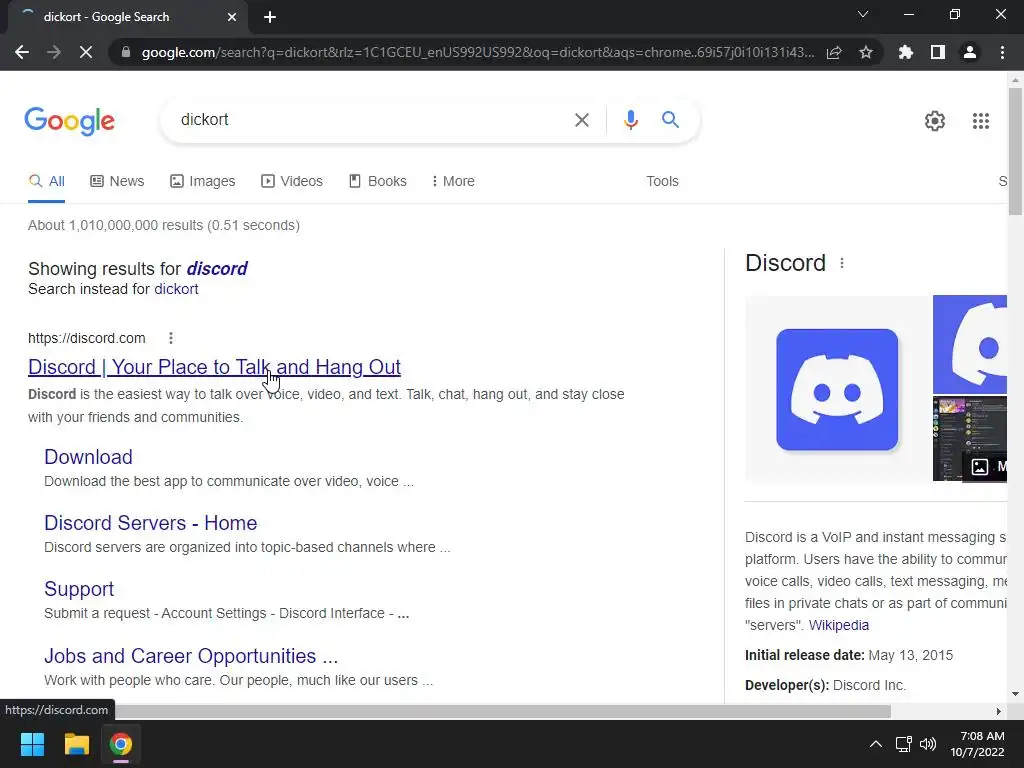Viewport: 1024px width, 768px height.
Task: View the Discord app screenshot thumbnail
Action: (x=970, y=439)
